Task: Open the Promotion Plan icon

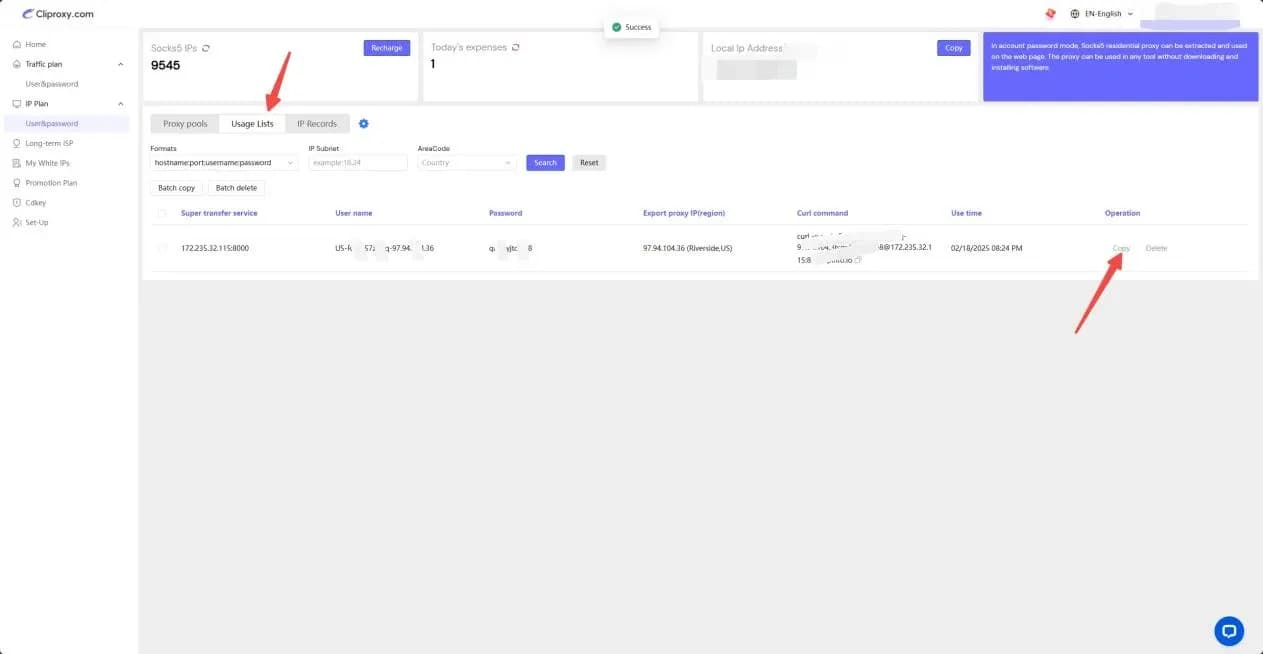Action: pos(18,182)
